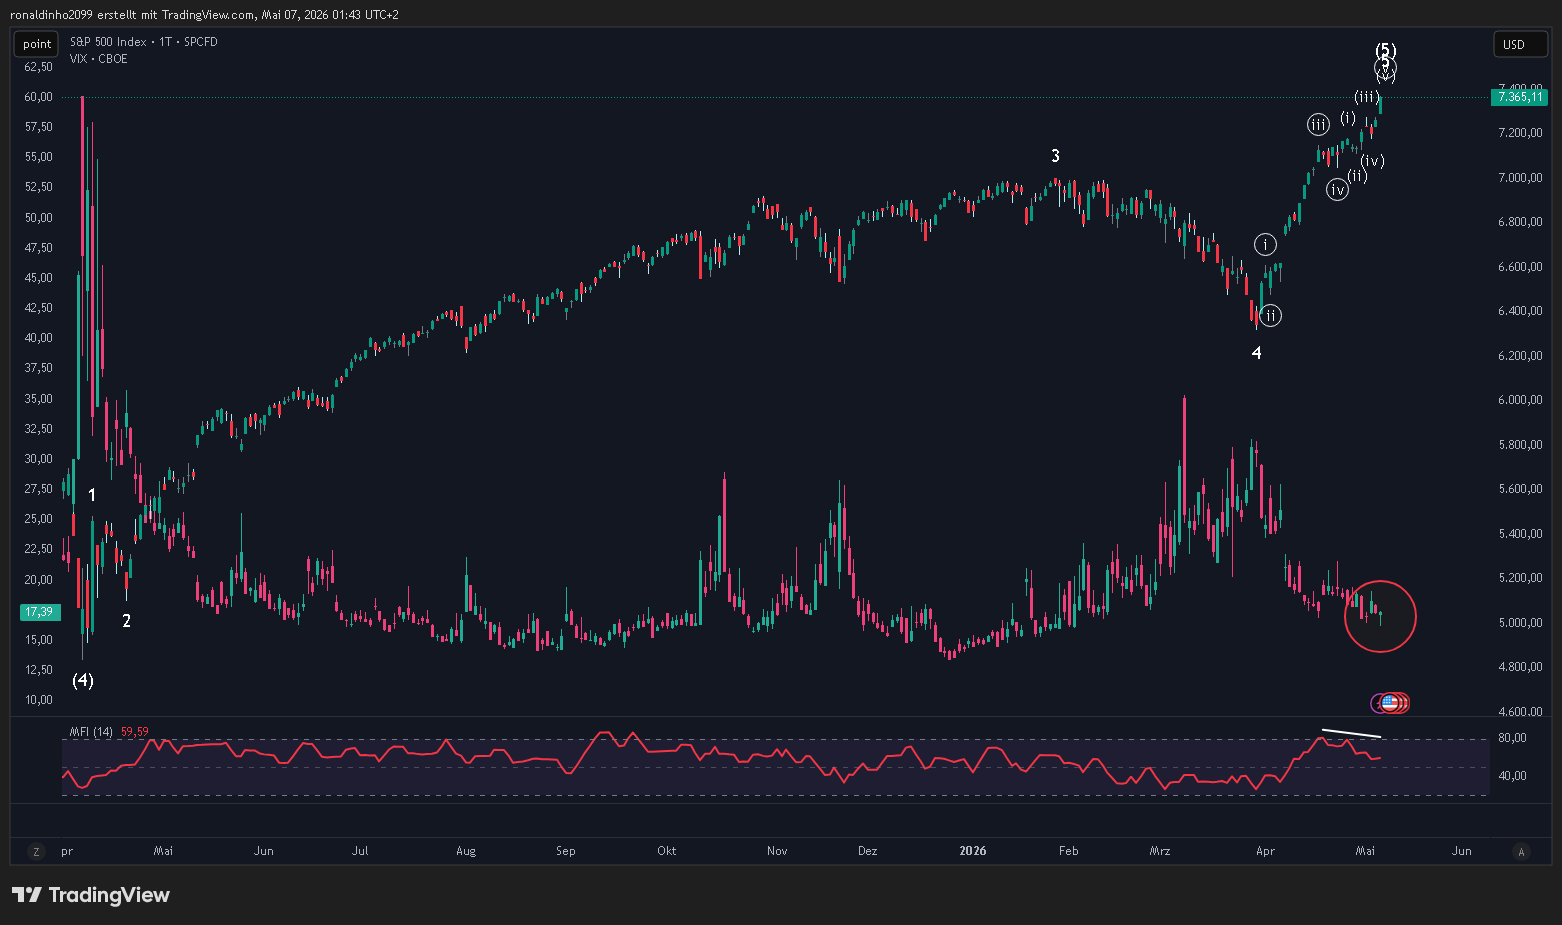This screenshot has width=1562, height=925.
Task: Select the circled 'iv' wave label
Action: pos(1337,190)
